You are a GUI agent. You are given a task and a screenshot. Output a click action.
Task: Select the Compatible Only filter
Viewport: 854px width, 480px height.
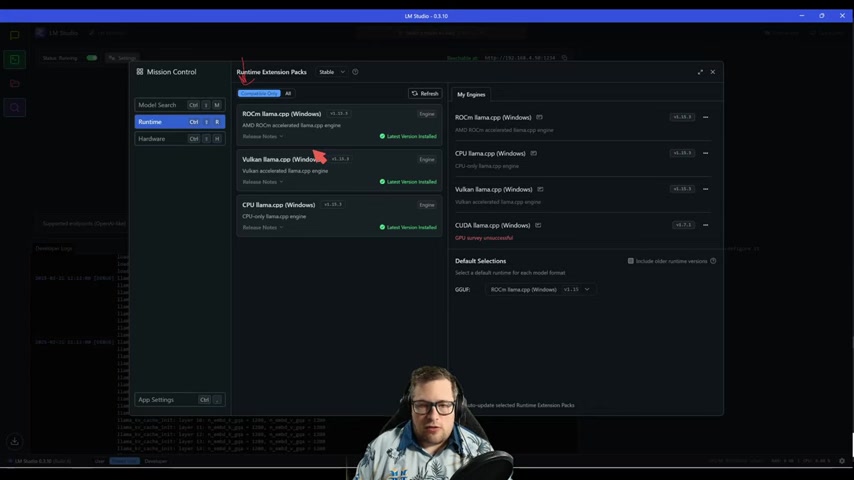coord(259,94)
